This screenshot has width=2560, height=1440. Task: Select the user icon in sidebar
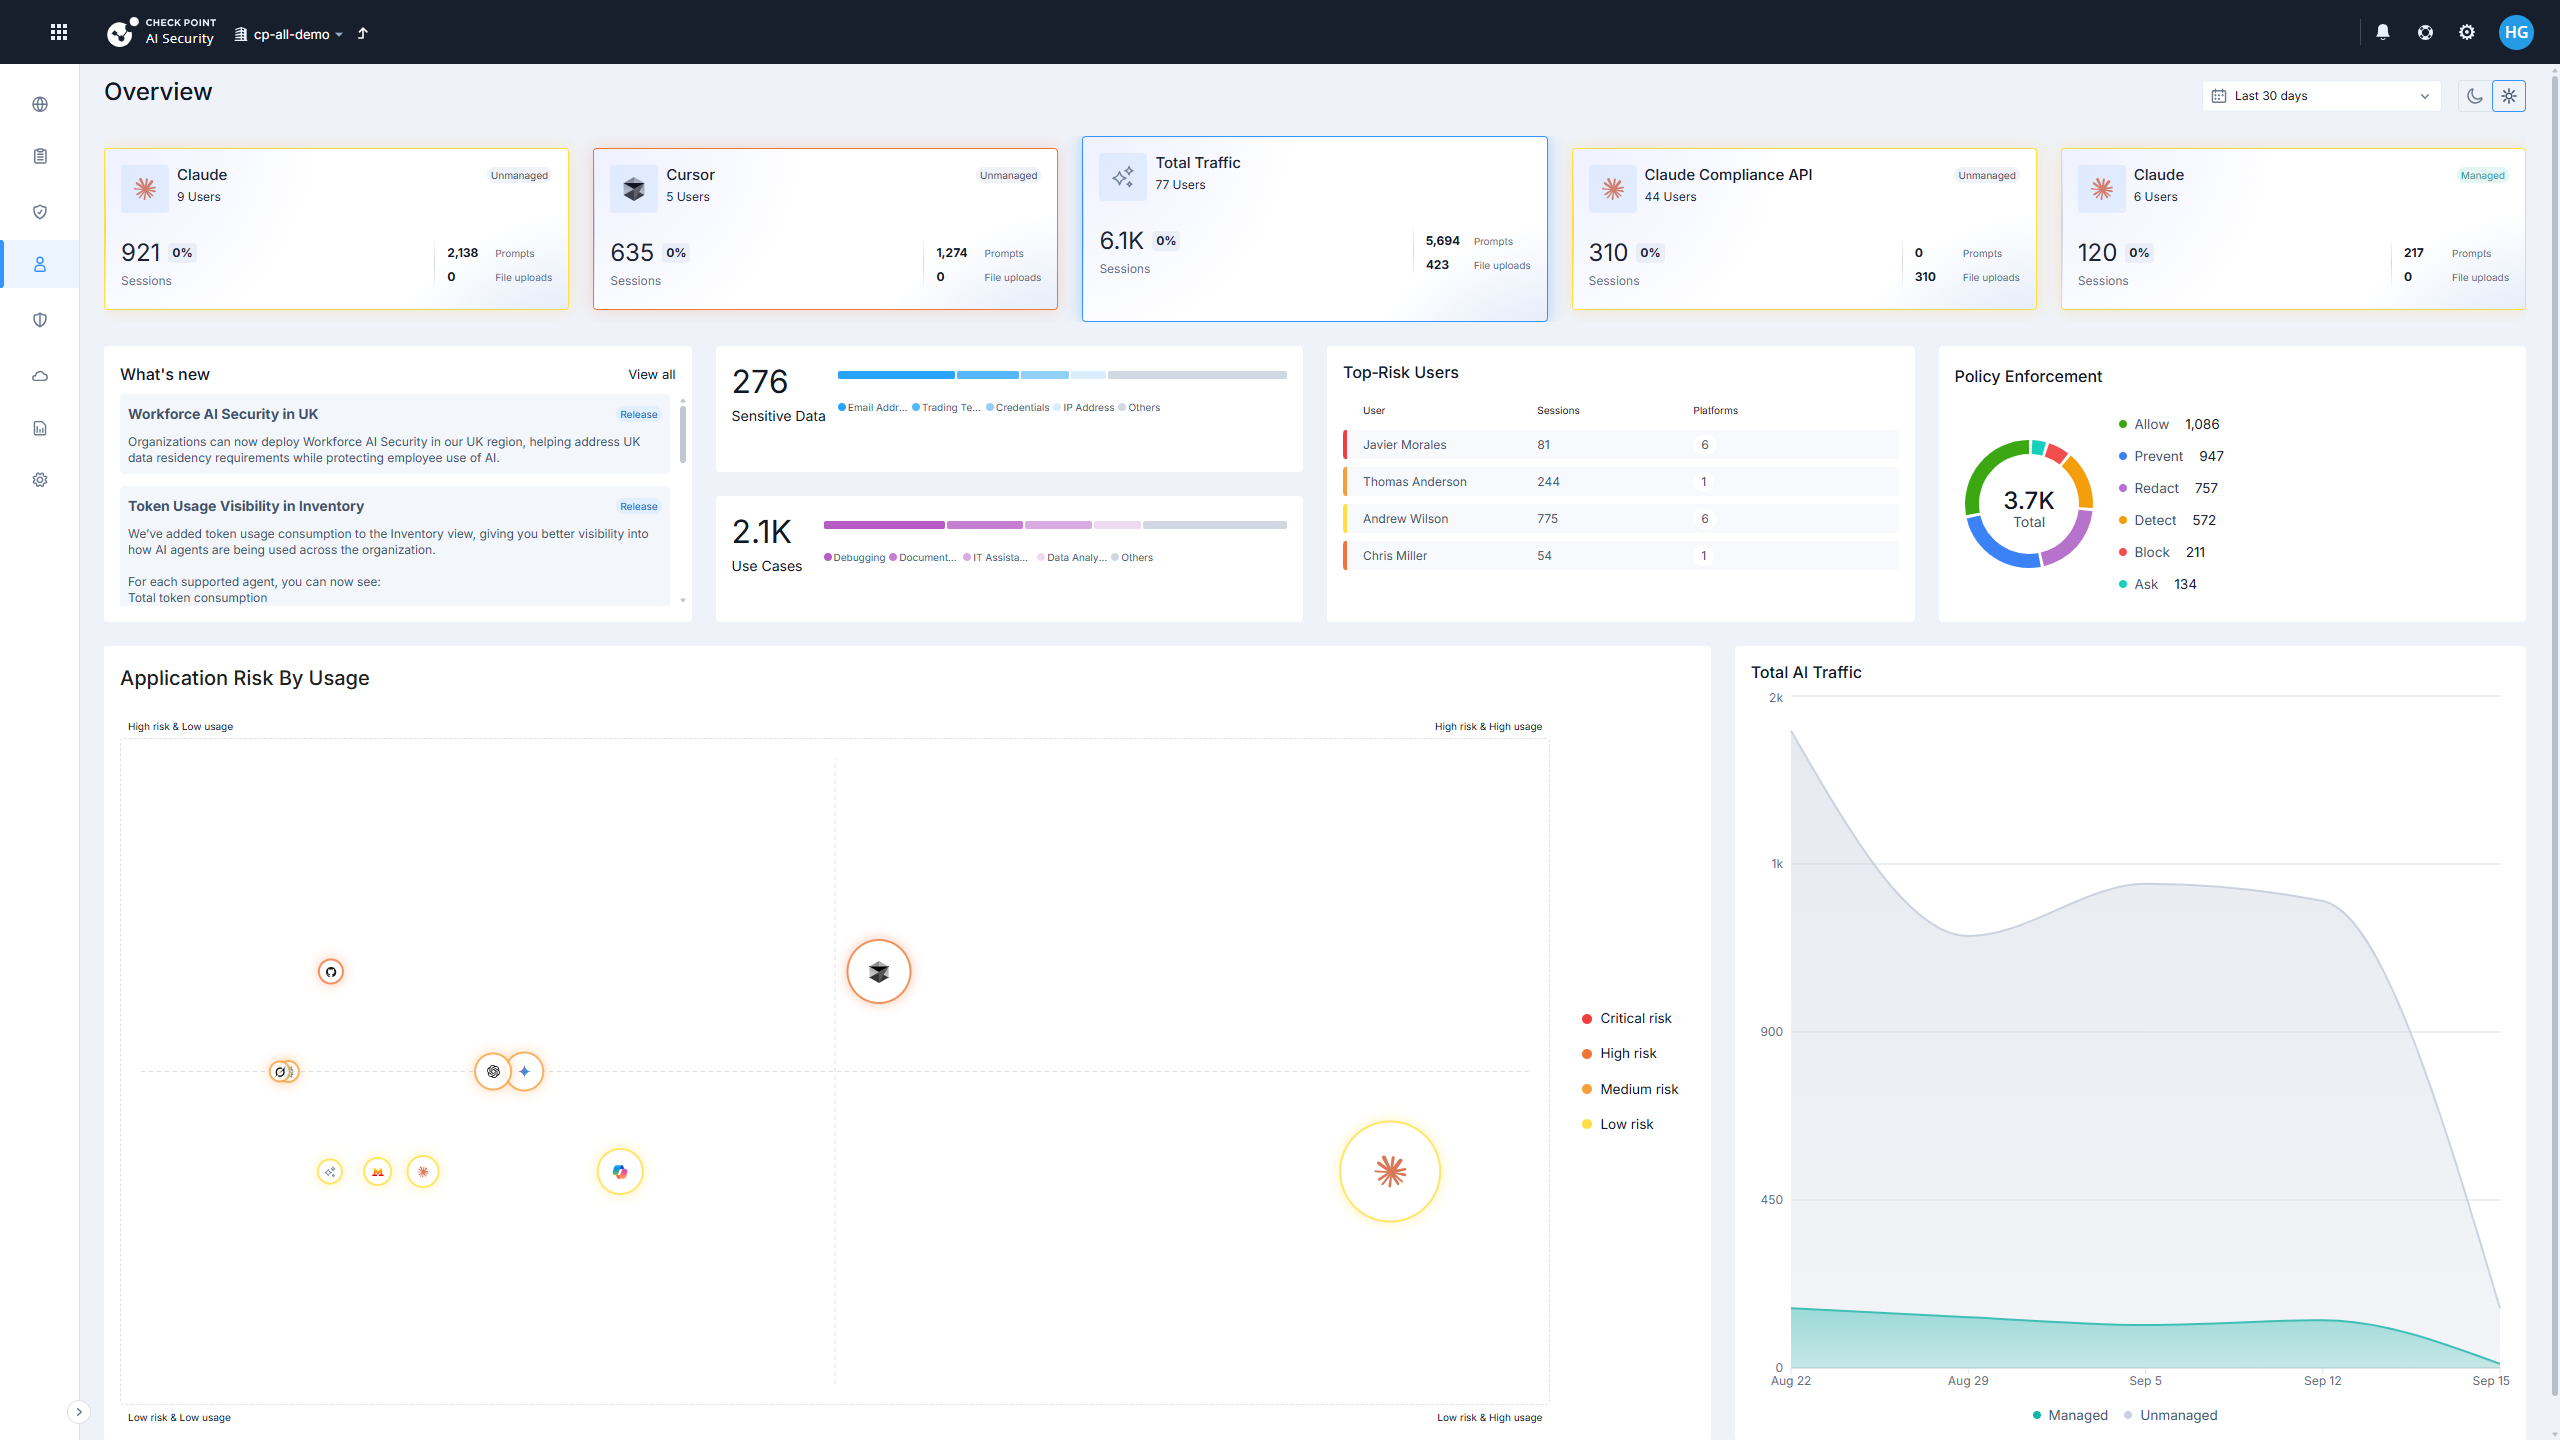40,264
